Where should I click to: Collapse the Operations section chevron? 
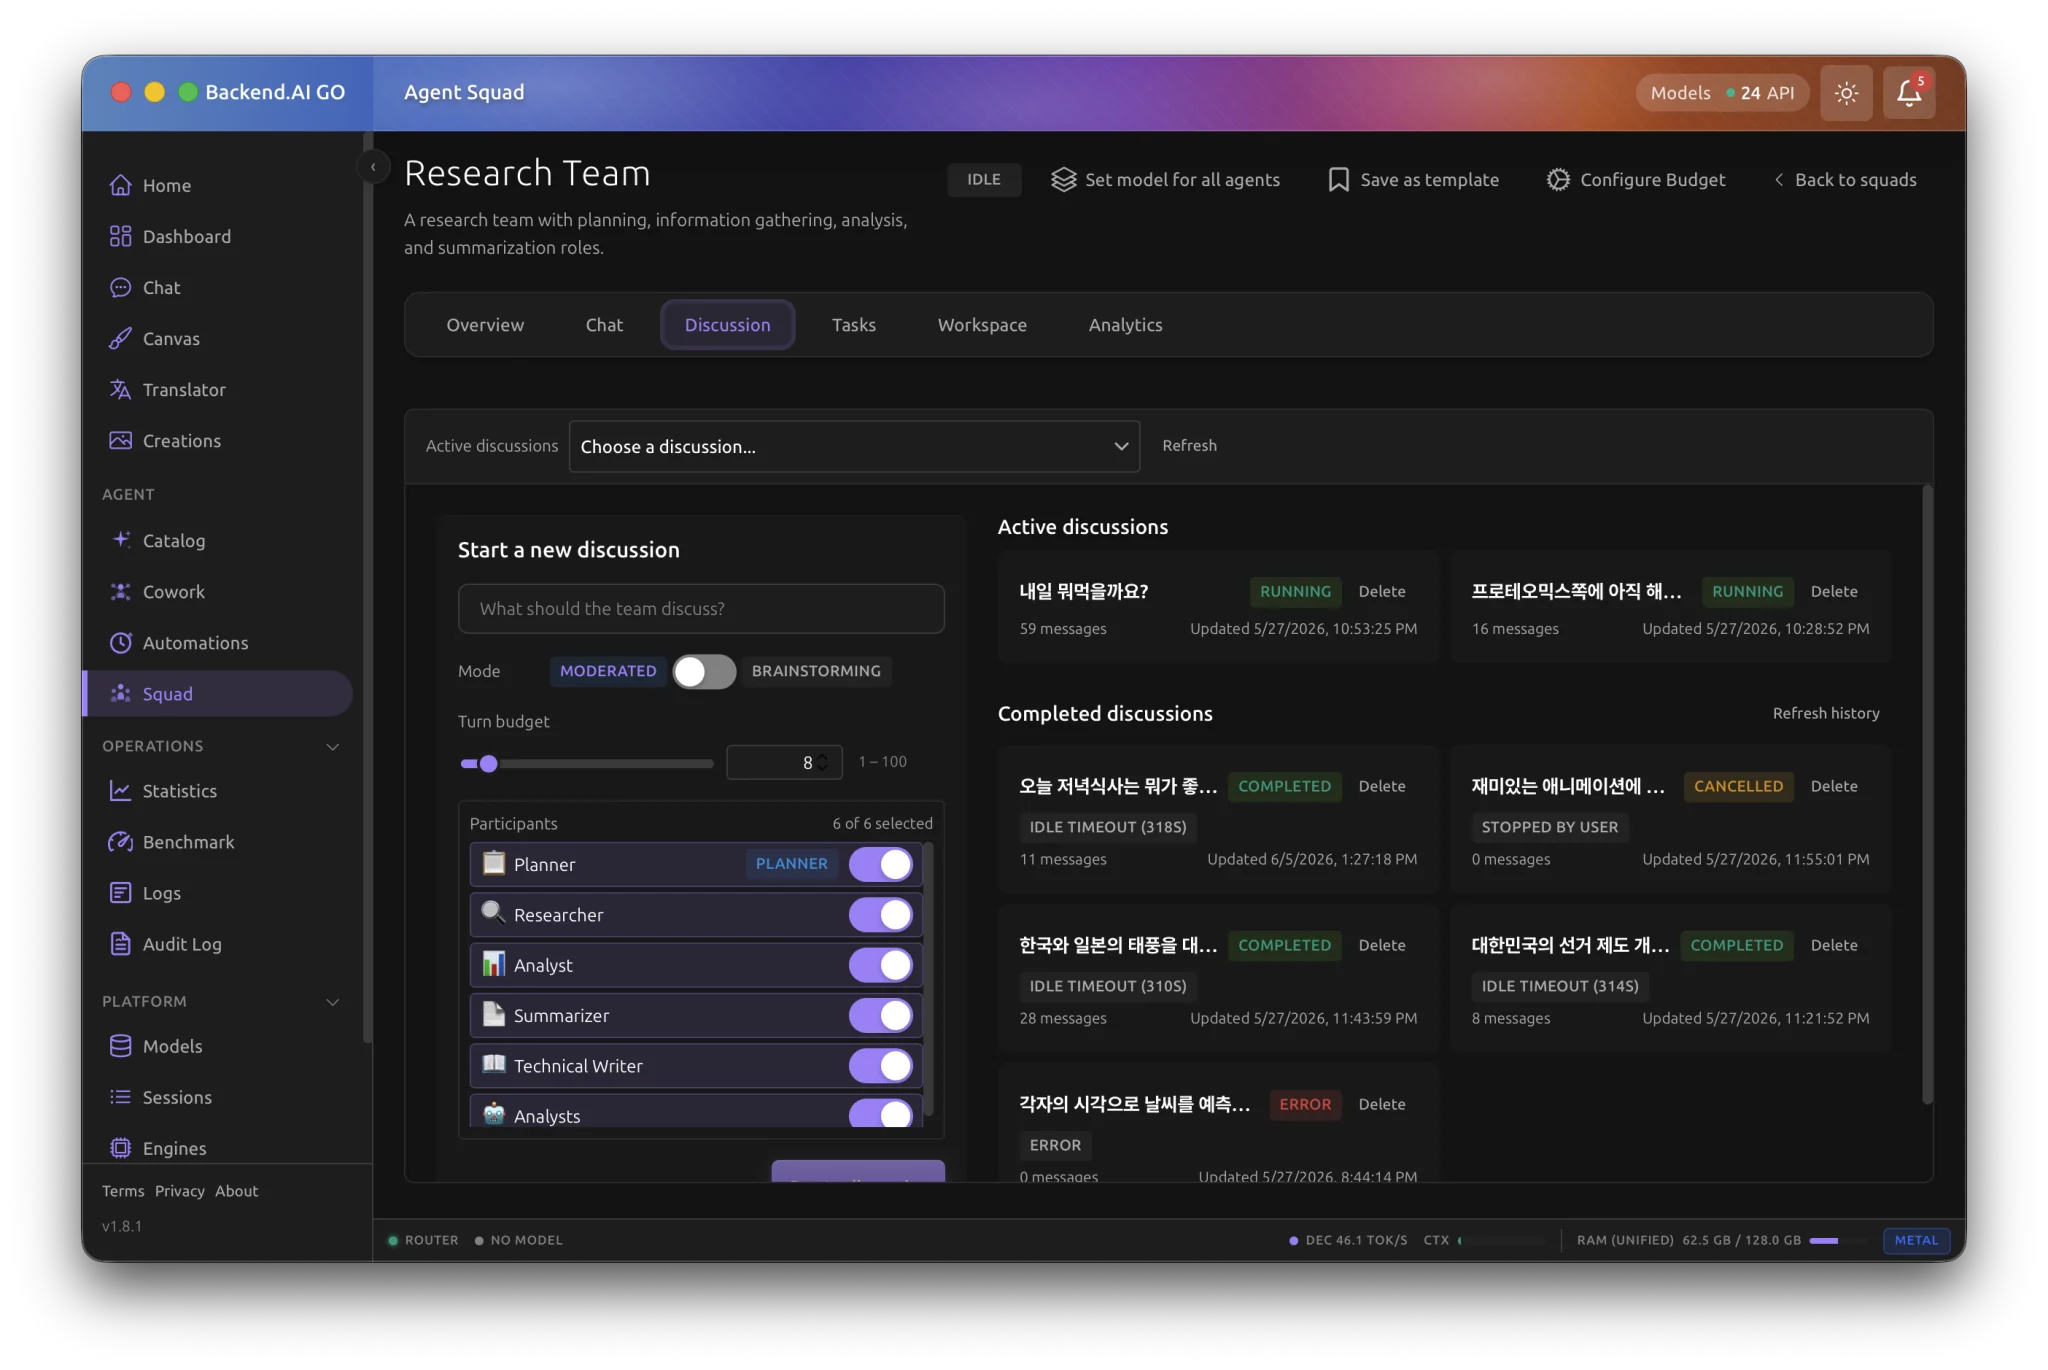coord(333,747)
